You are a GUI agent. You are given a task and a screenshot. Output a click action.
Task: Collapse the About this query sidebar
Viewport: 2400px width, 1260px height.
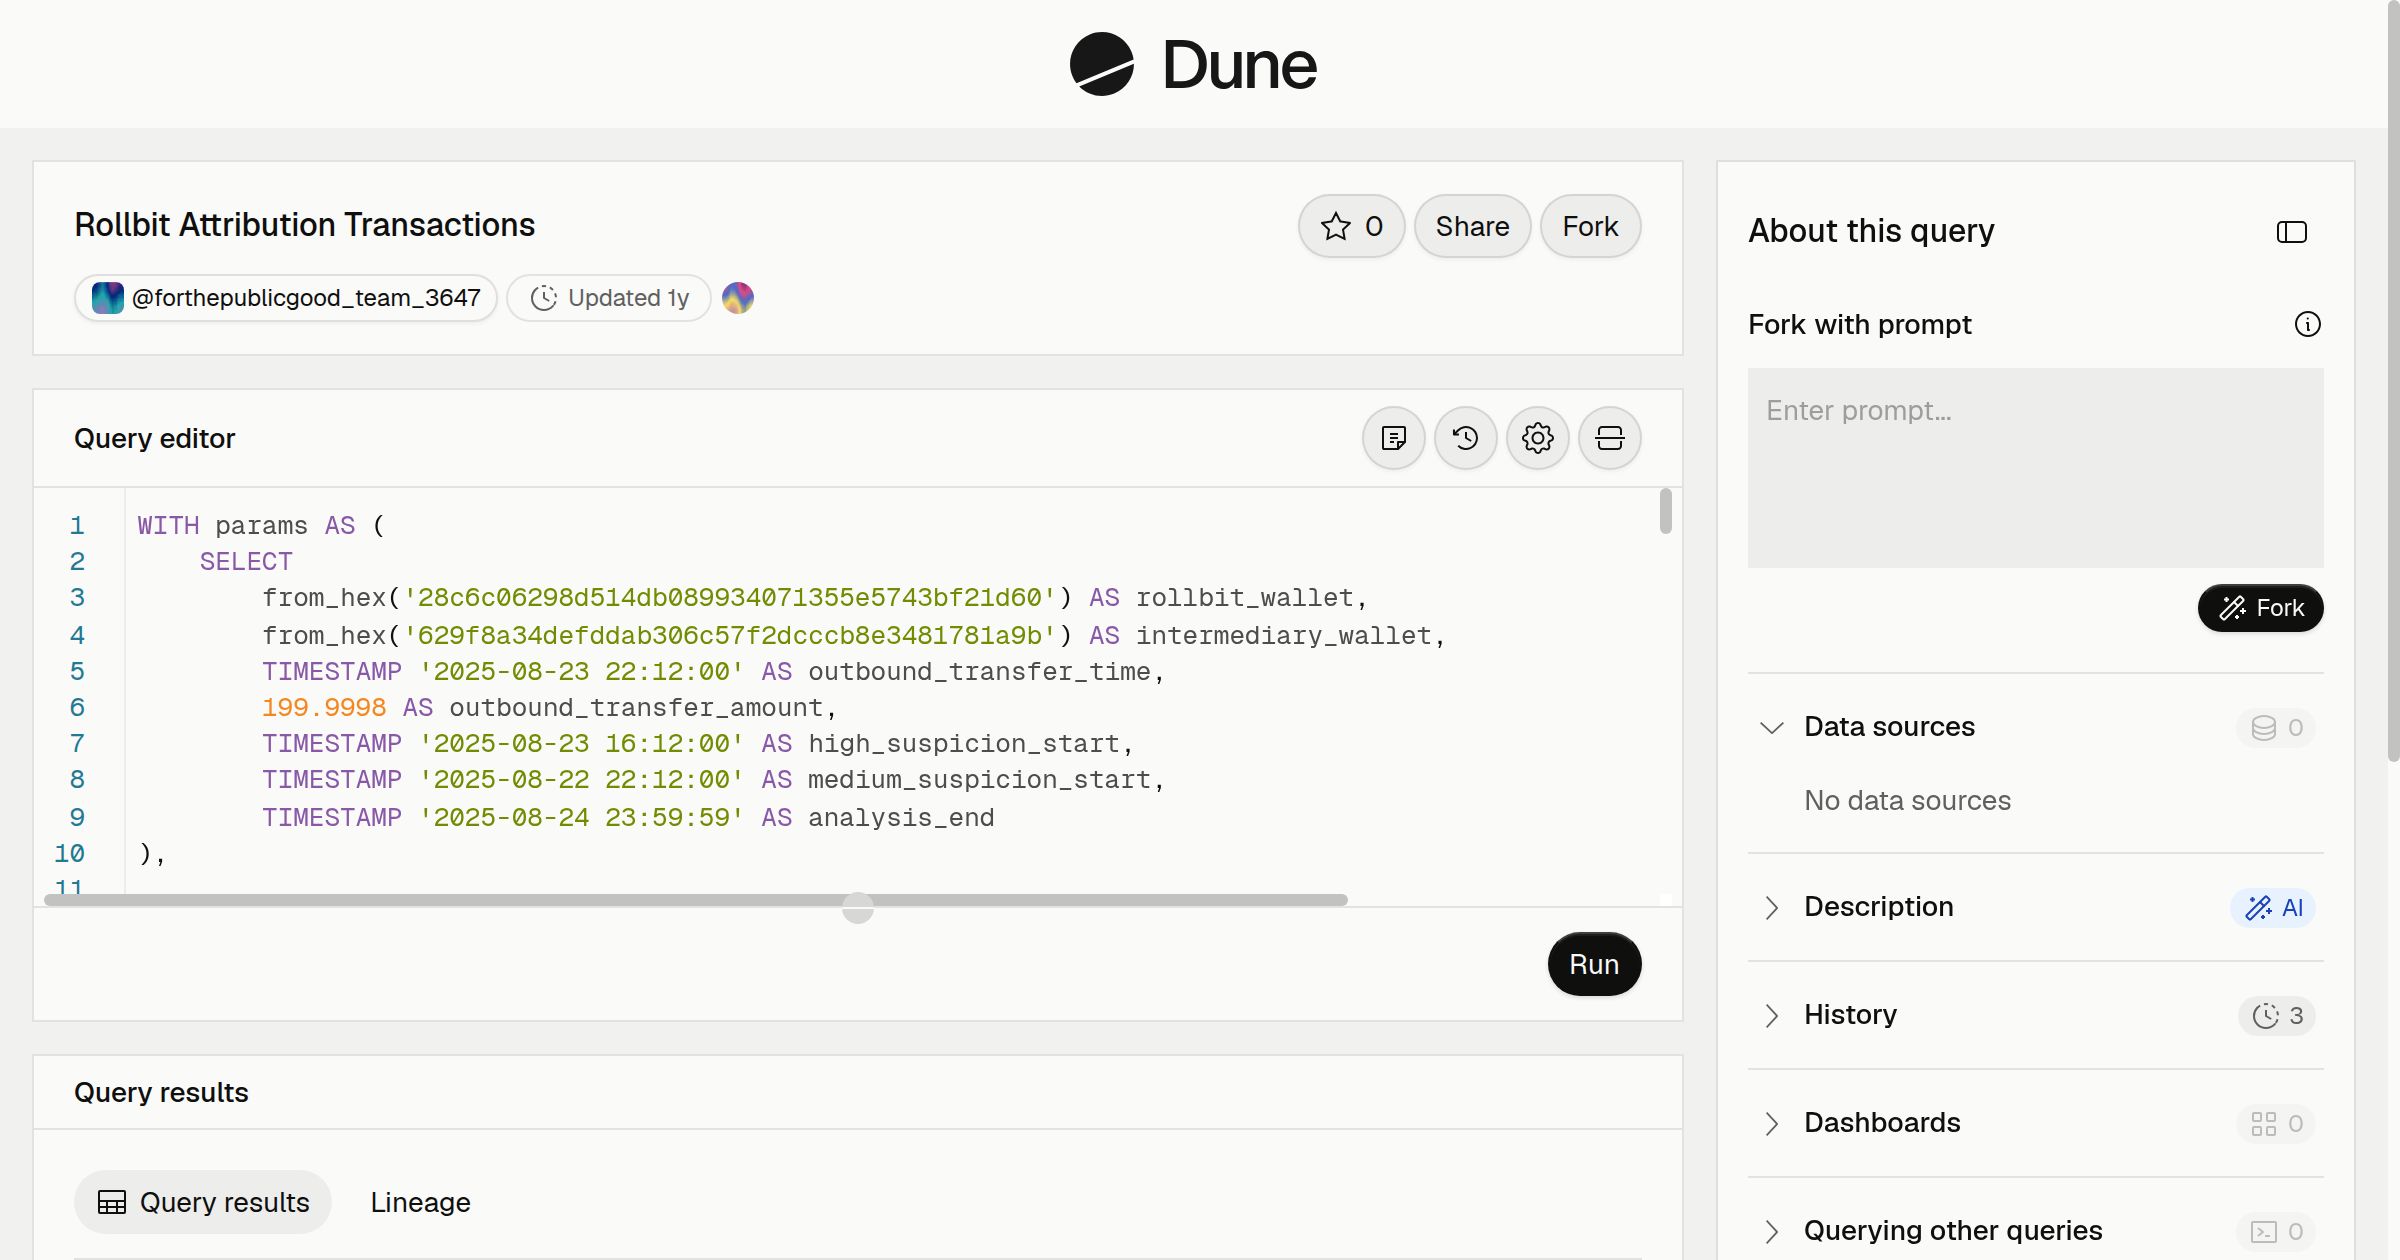click(x=2292, y=232)
